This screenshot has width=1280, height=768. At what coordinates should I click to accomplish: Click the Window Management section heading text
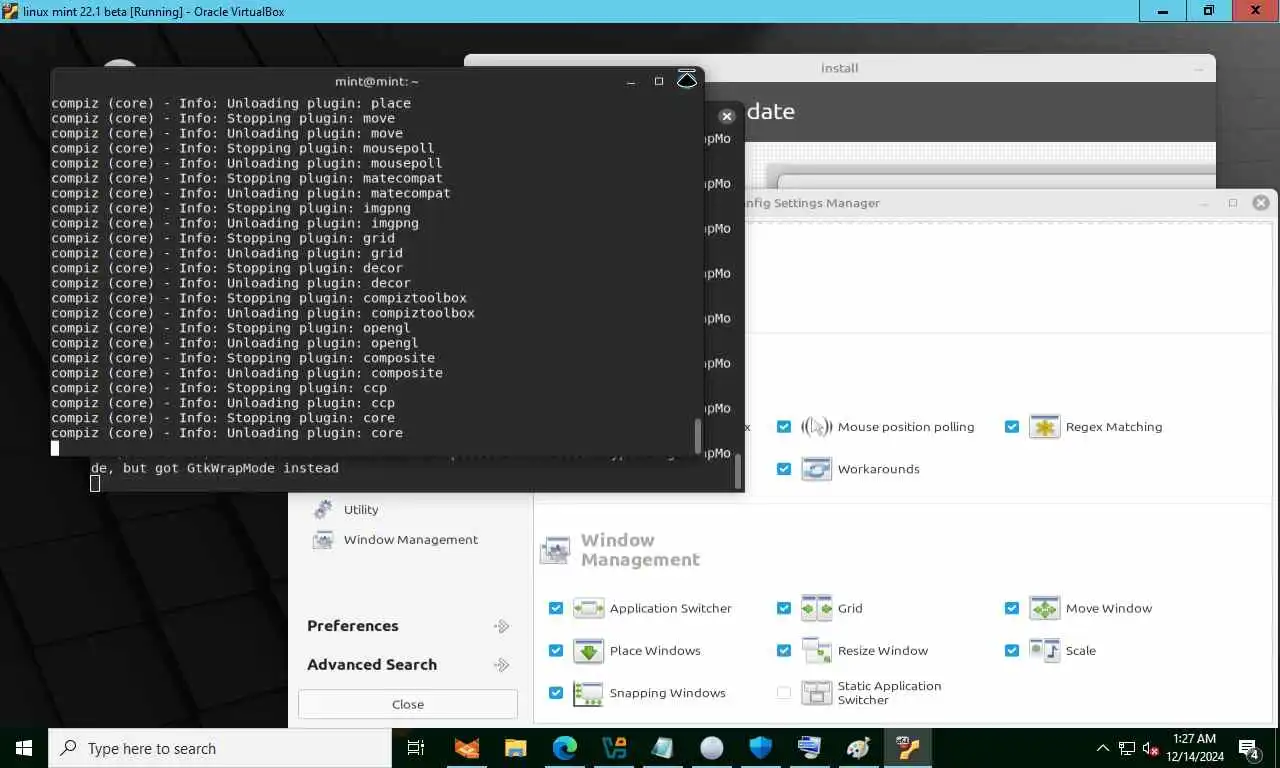point(640,550)
